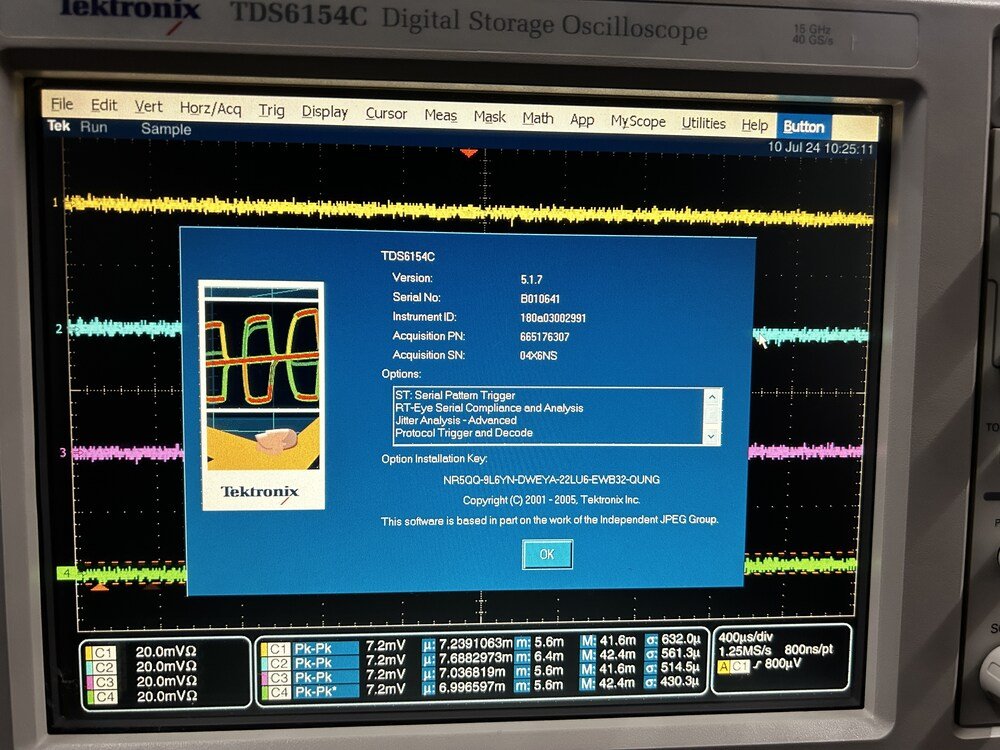Open the Edit menu

103,105
